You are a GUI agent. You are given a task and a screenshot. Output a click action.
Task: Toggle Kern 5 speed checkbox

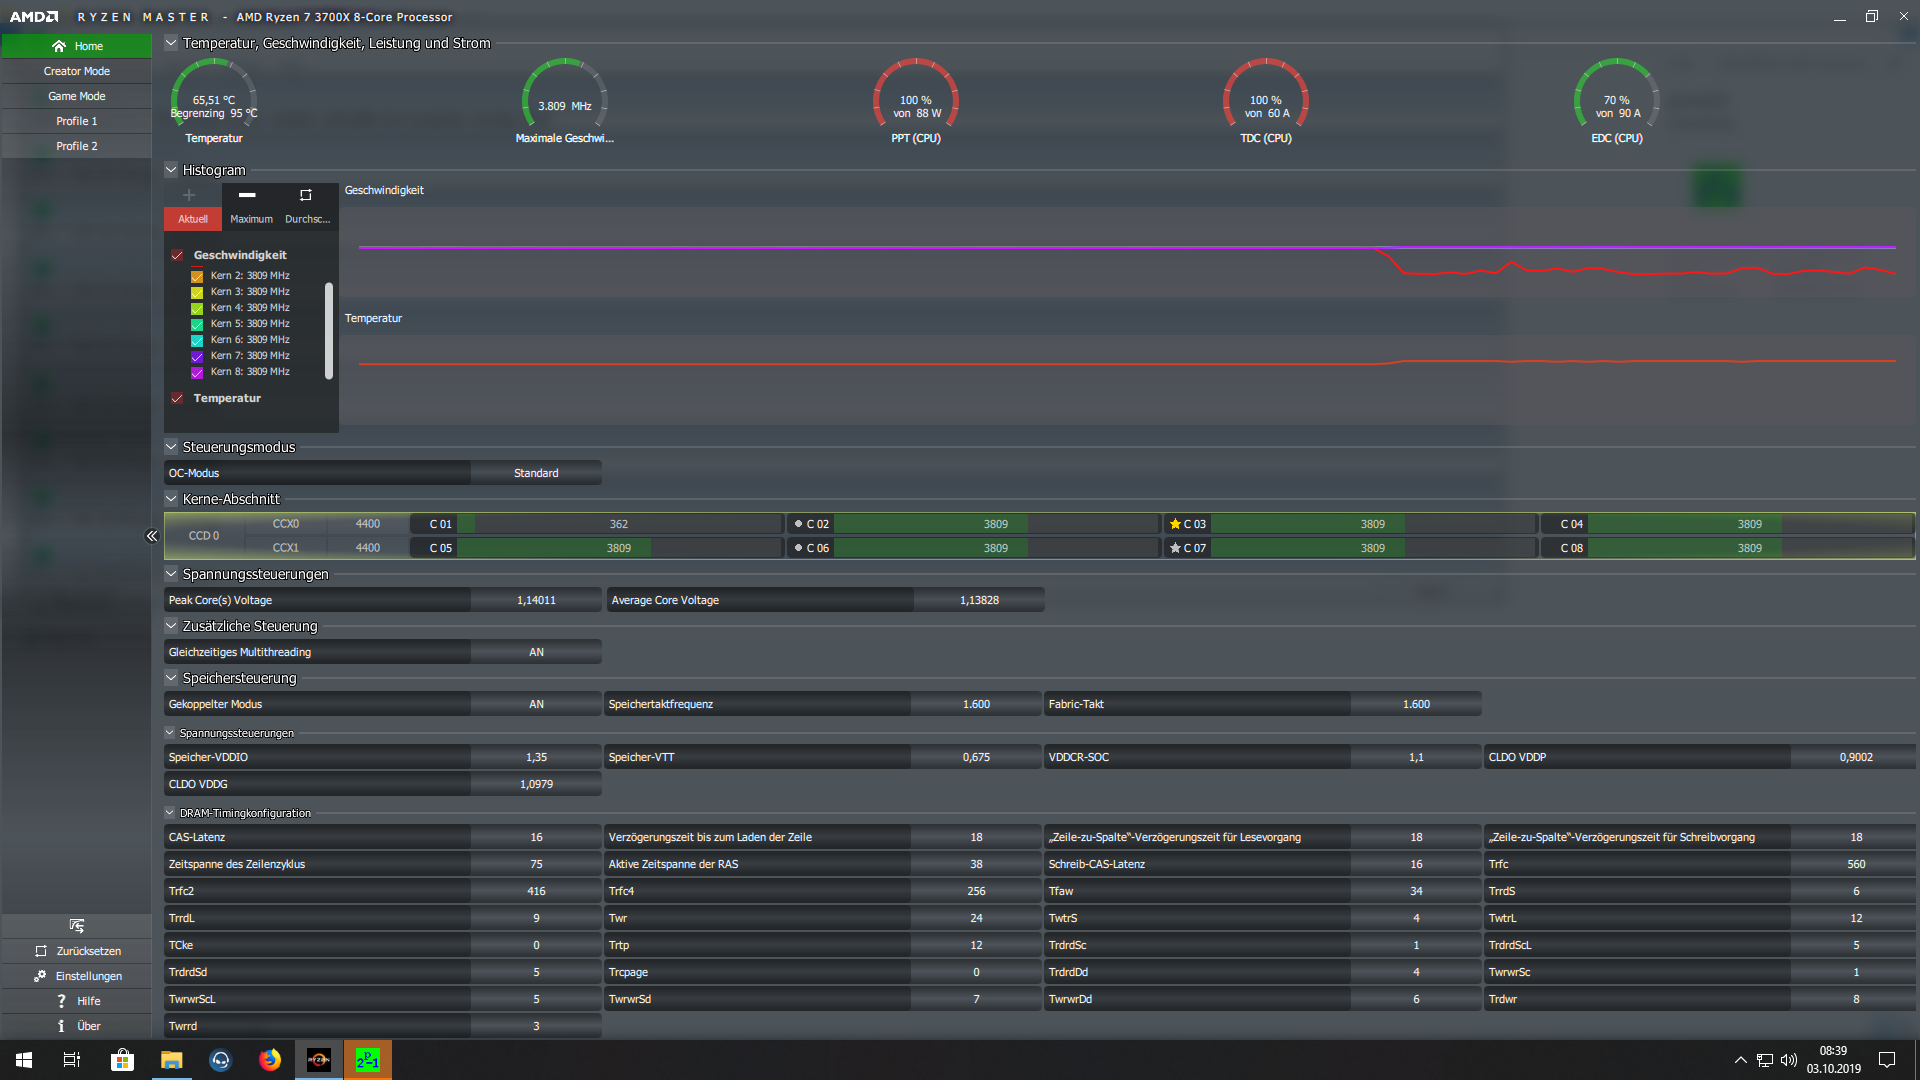(x=197, y=324)
